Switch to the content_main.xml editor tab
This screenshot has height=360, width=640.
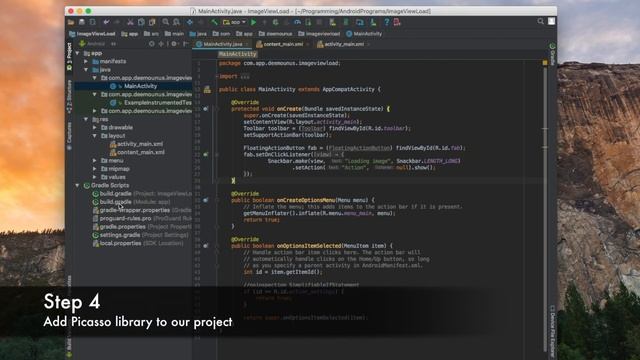coord(282,44)
